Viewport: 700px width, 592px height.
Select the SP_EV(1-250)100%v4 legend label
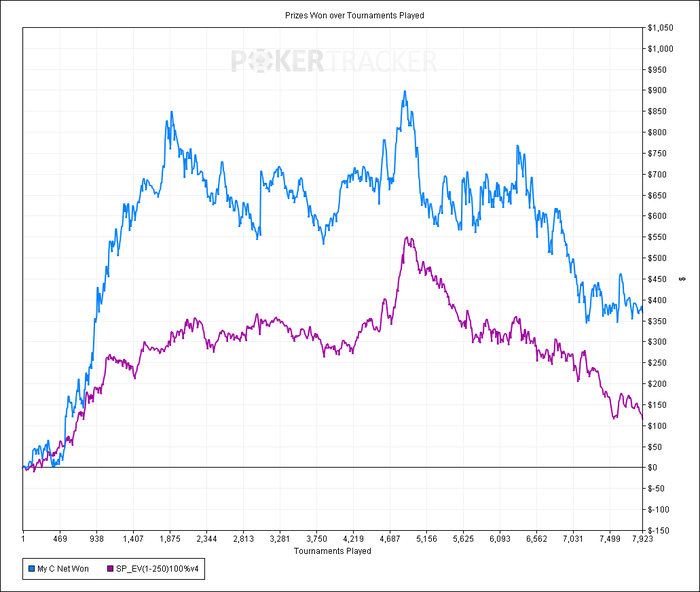coord(157,569)
